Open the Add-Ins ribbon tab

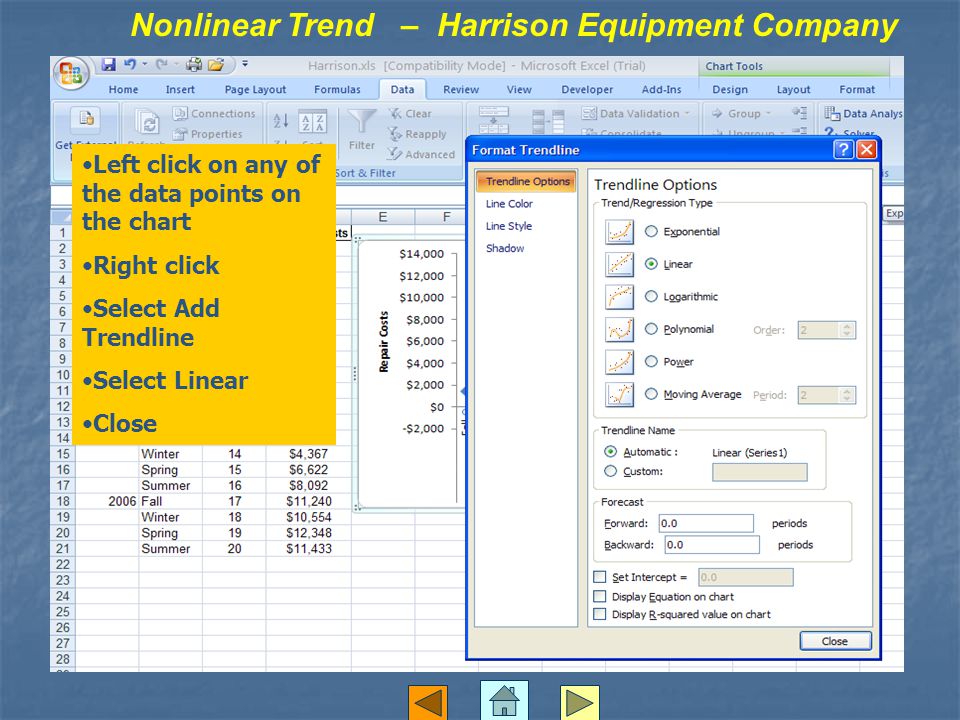(661, 89)
